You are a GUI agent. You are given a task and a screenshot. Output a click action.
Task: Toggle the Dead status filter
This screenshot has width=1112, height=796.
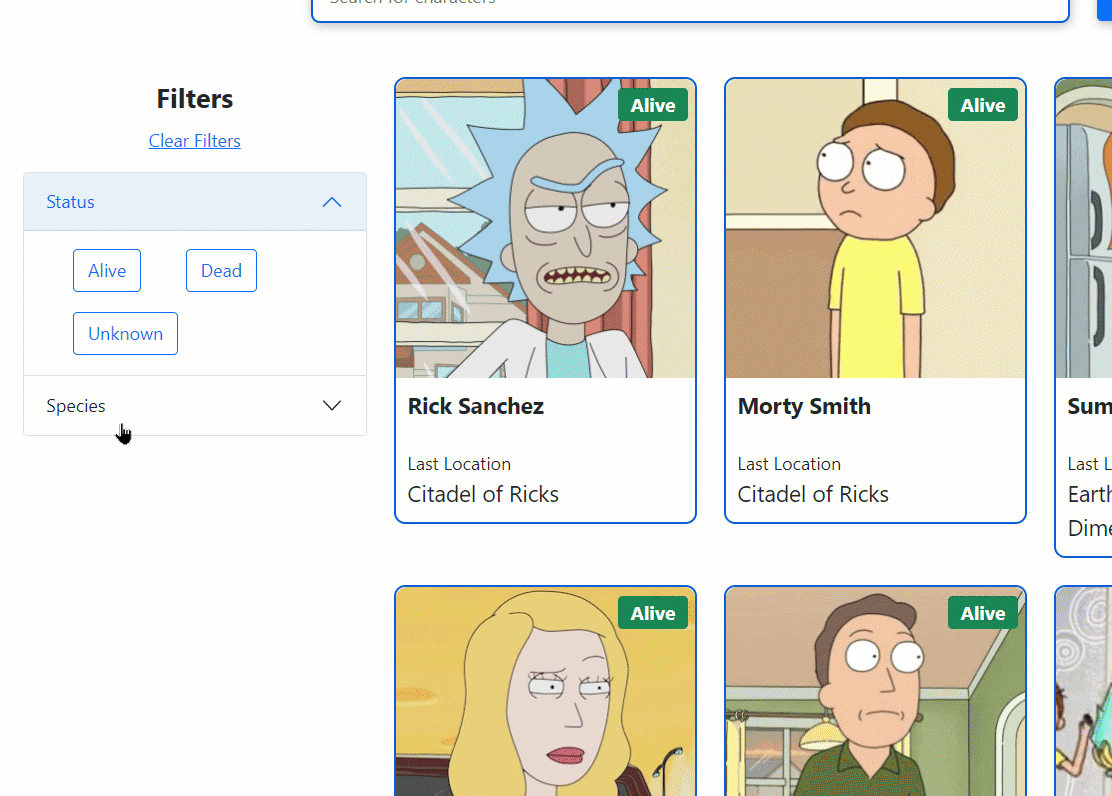[221, 270]
